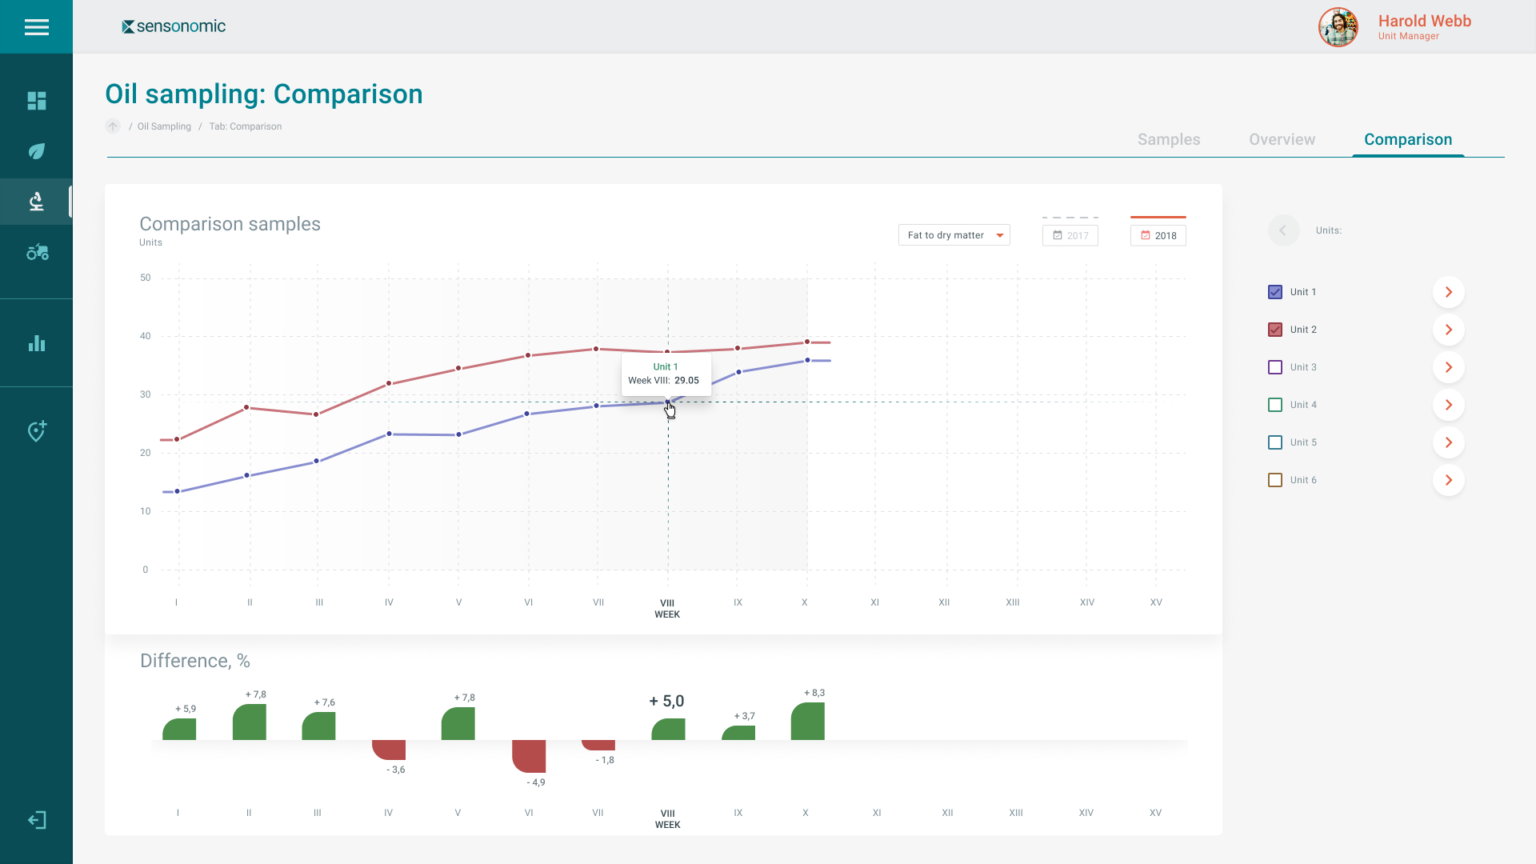Enable the Unit 4 checkbox
1536x864 pixels.
[1275, 404]
